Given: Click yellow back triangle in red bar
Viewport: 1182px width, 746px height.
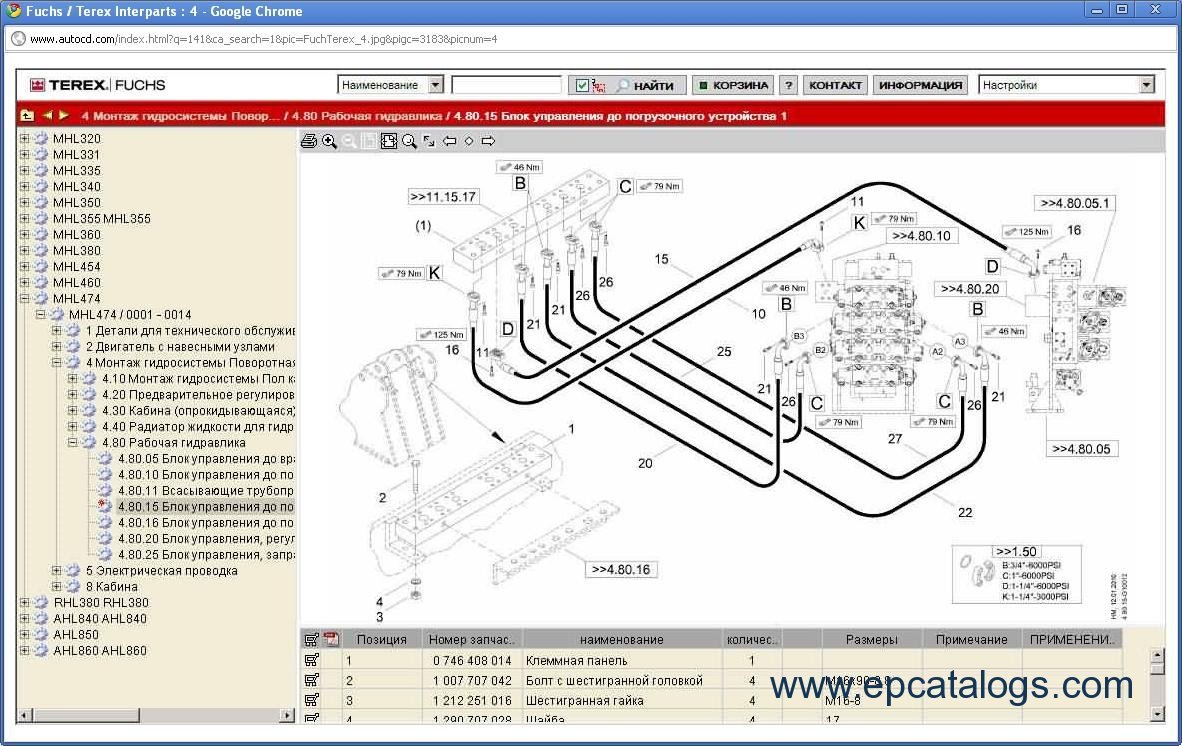Looking at the screenshot, I should point(47,115).
